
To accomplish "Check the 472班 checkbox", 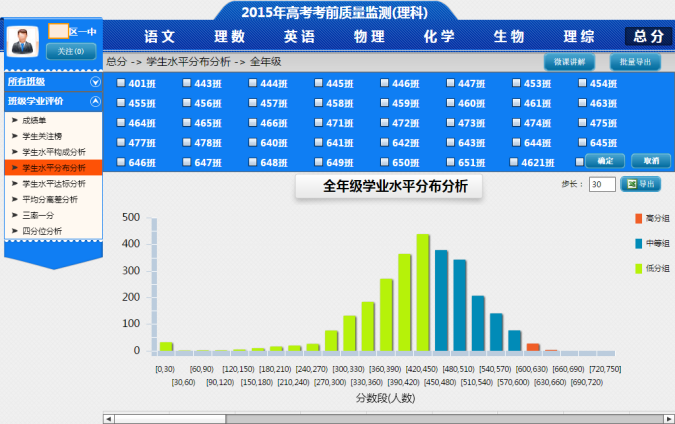I will 384,122.
